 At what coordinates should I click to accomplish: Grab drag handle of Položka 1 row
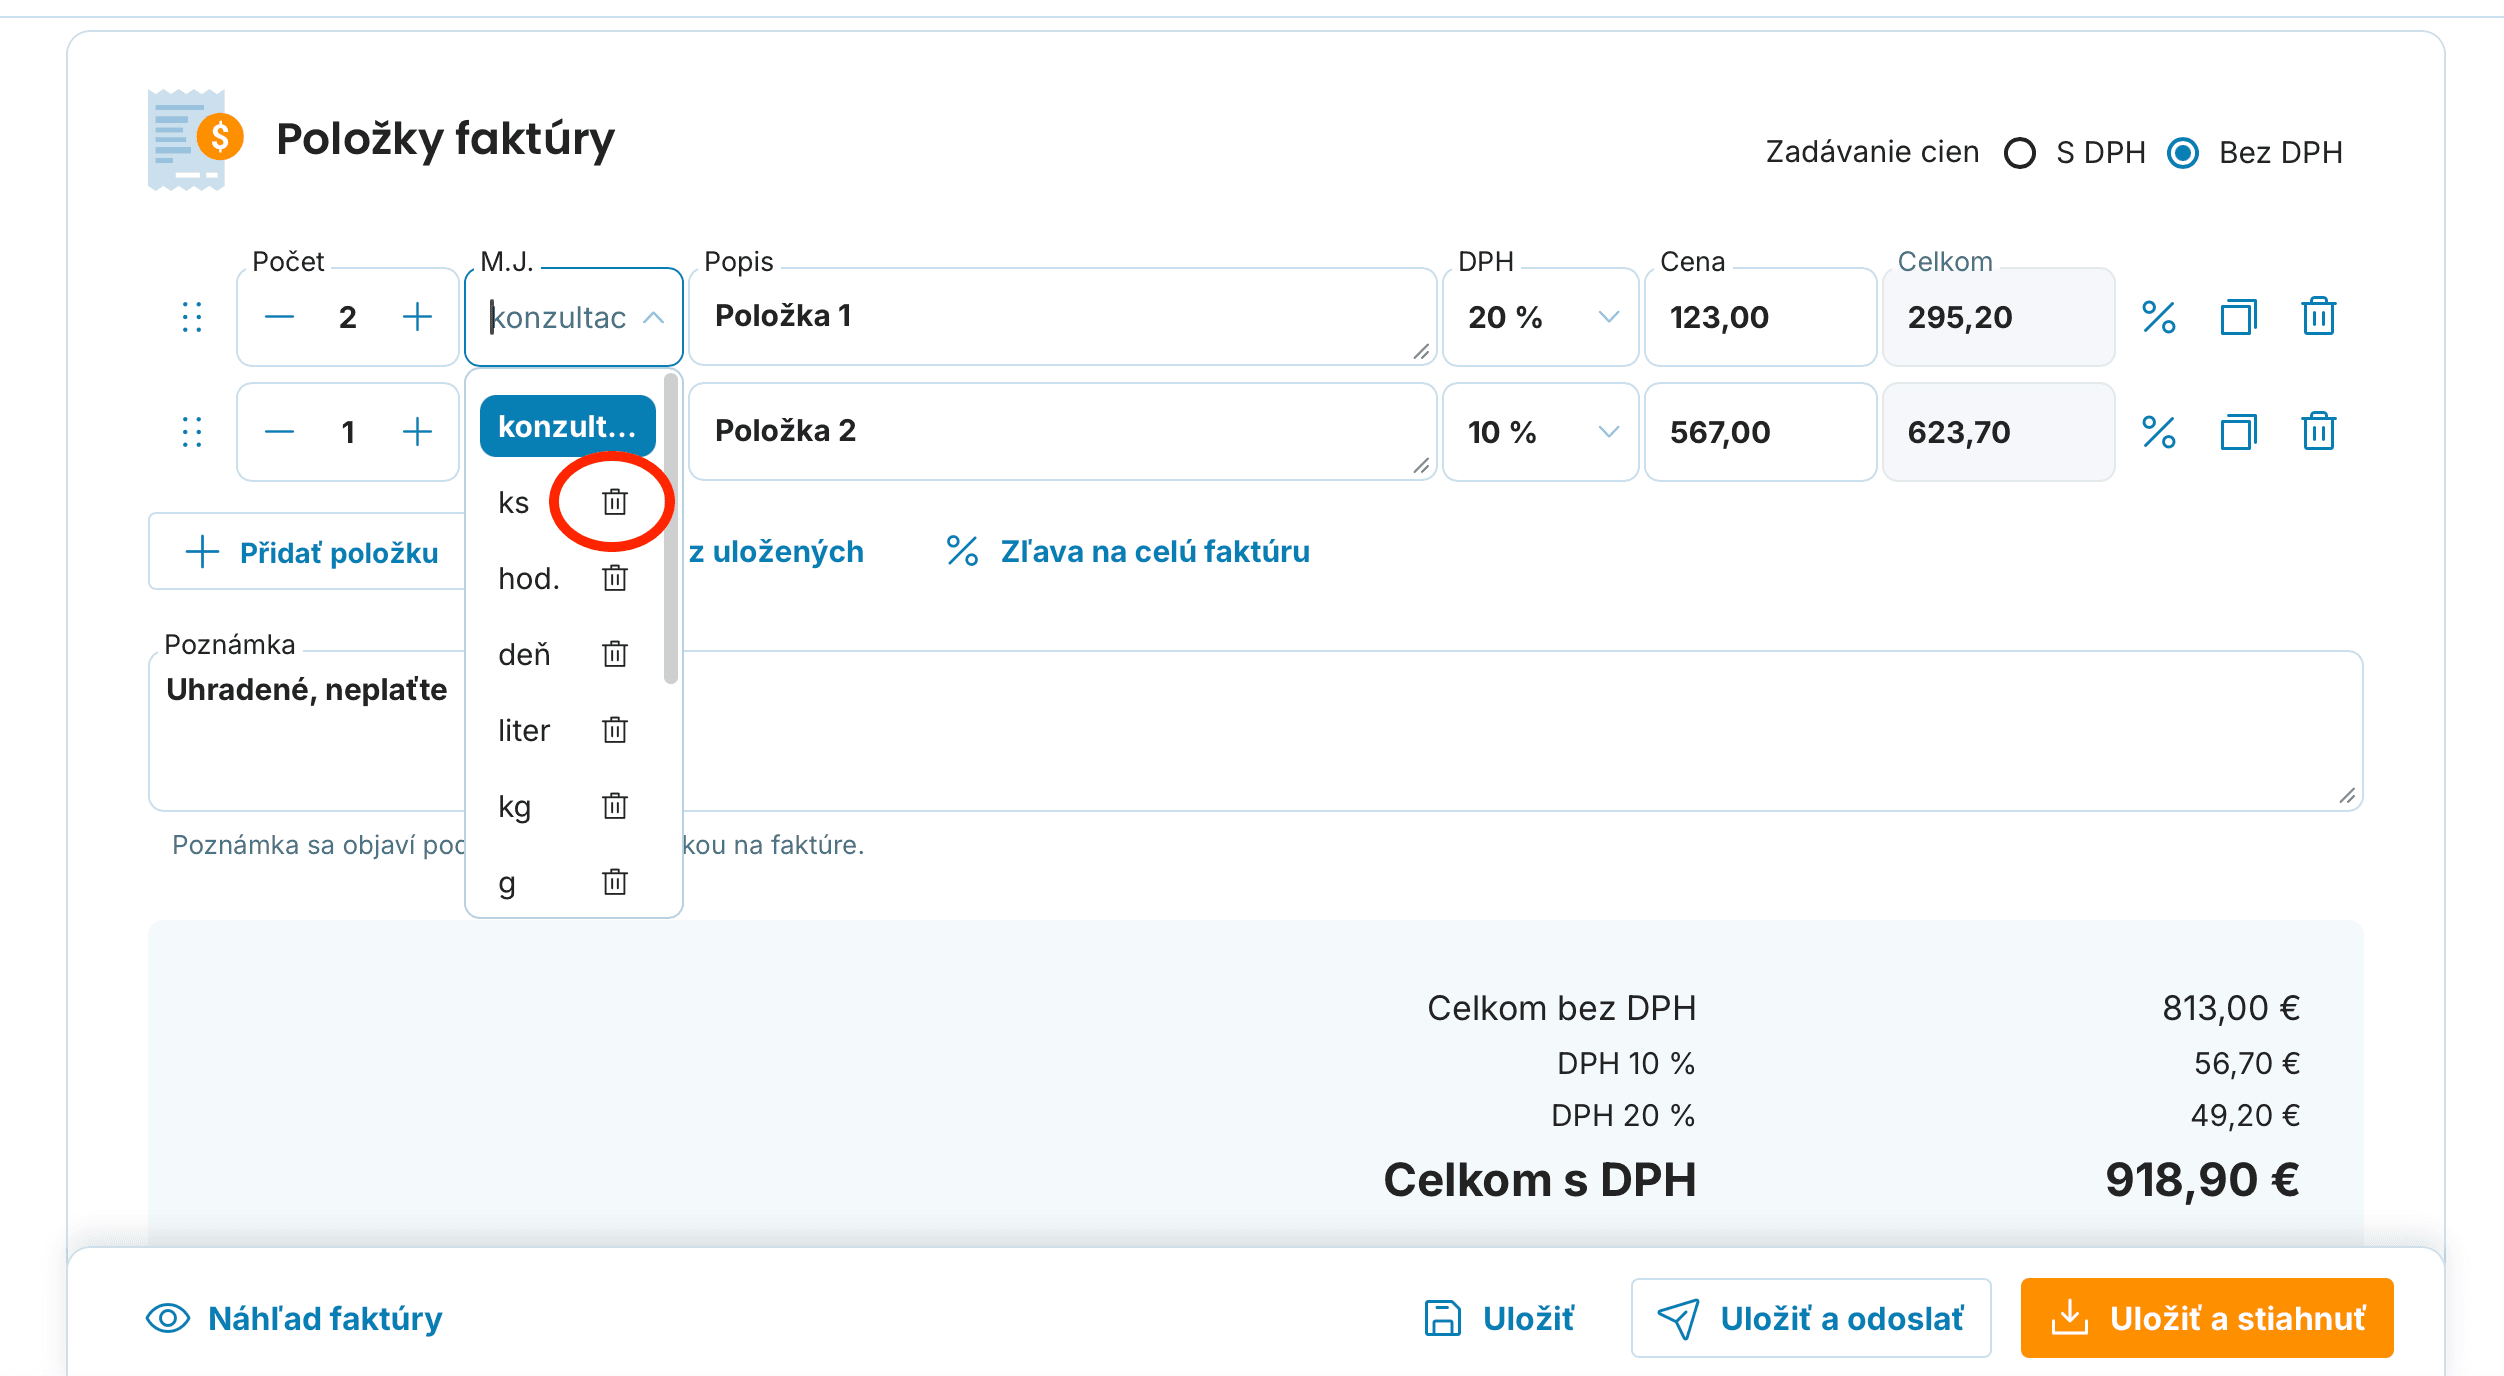192,317
